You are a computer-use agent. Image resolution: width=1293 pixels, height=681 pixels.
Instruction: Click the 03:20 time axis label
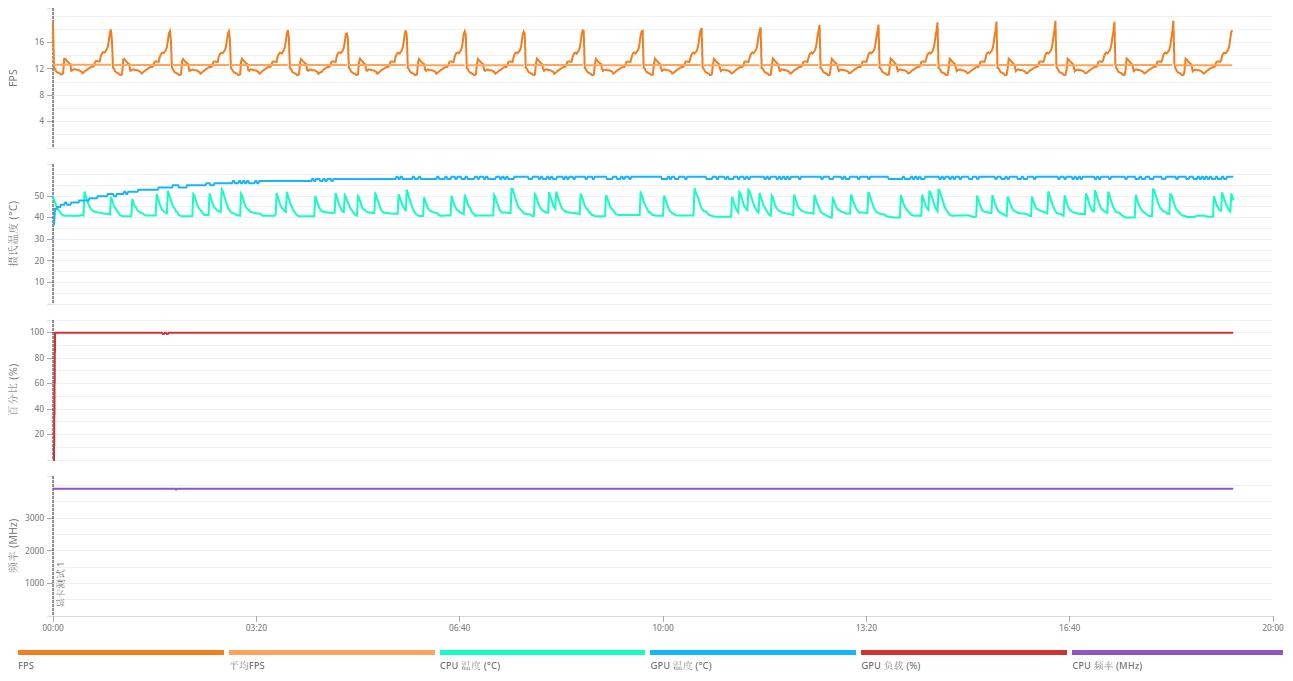(x=256, y=628)
